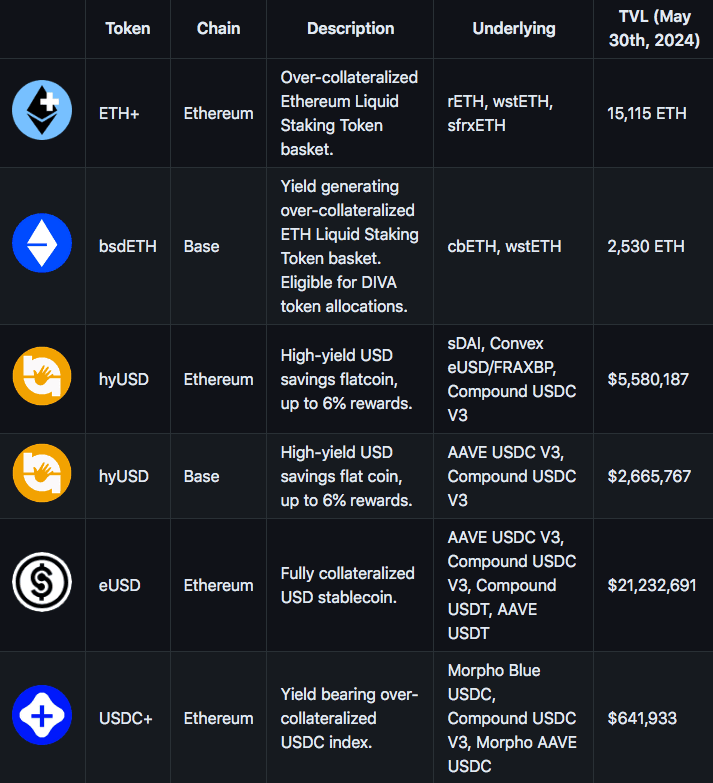This screenshot has height=783, width=713.
Task: Click the ETH+ token name
Action: tap(120, 114)
